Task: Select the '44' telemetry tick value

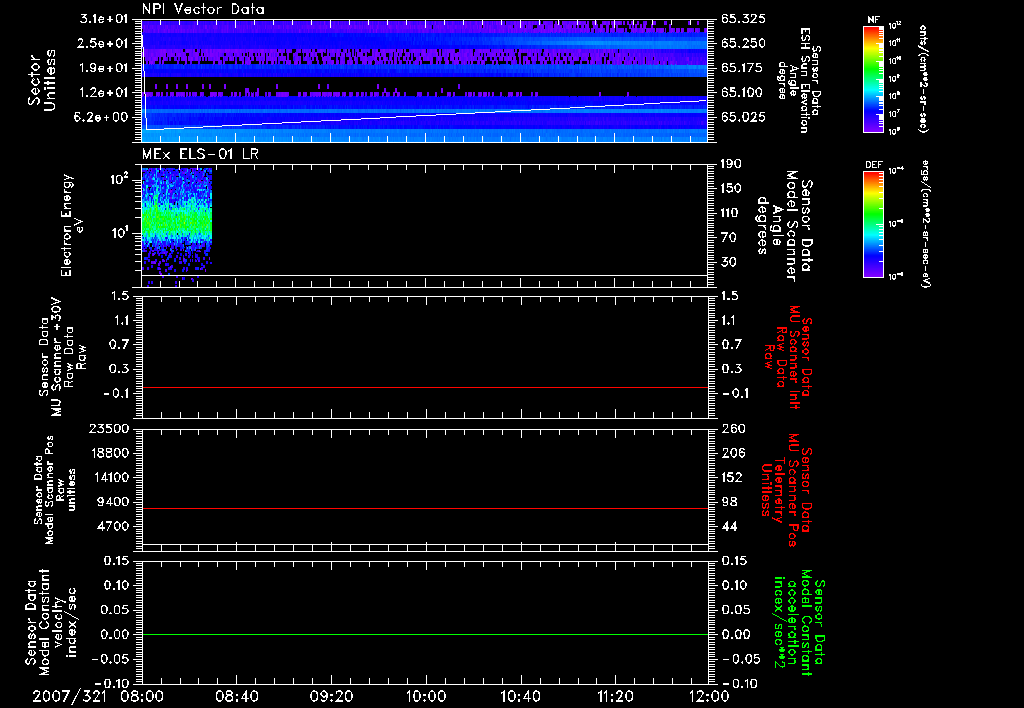Action: (x=729, y=526)
